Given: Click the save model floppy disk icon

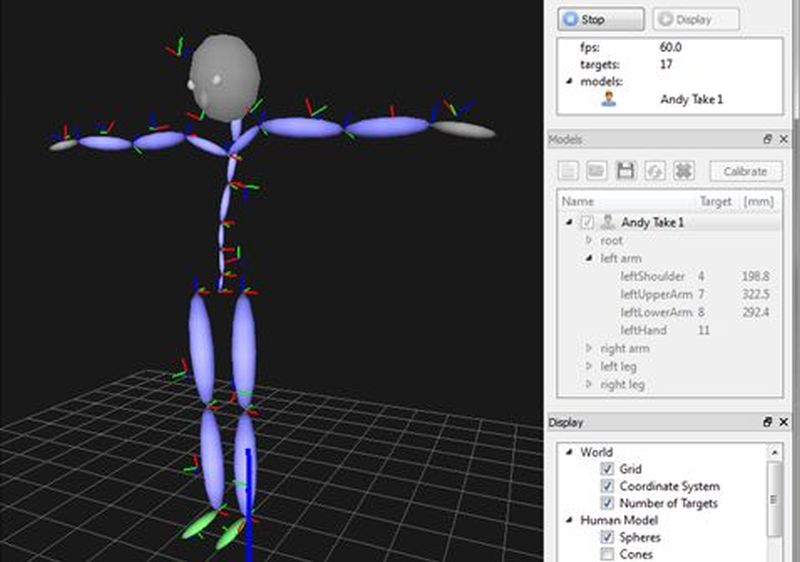Looking at the screenshot, I should (x=626, y=171).
